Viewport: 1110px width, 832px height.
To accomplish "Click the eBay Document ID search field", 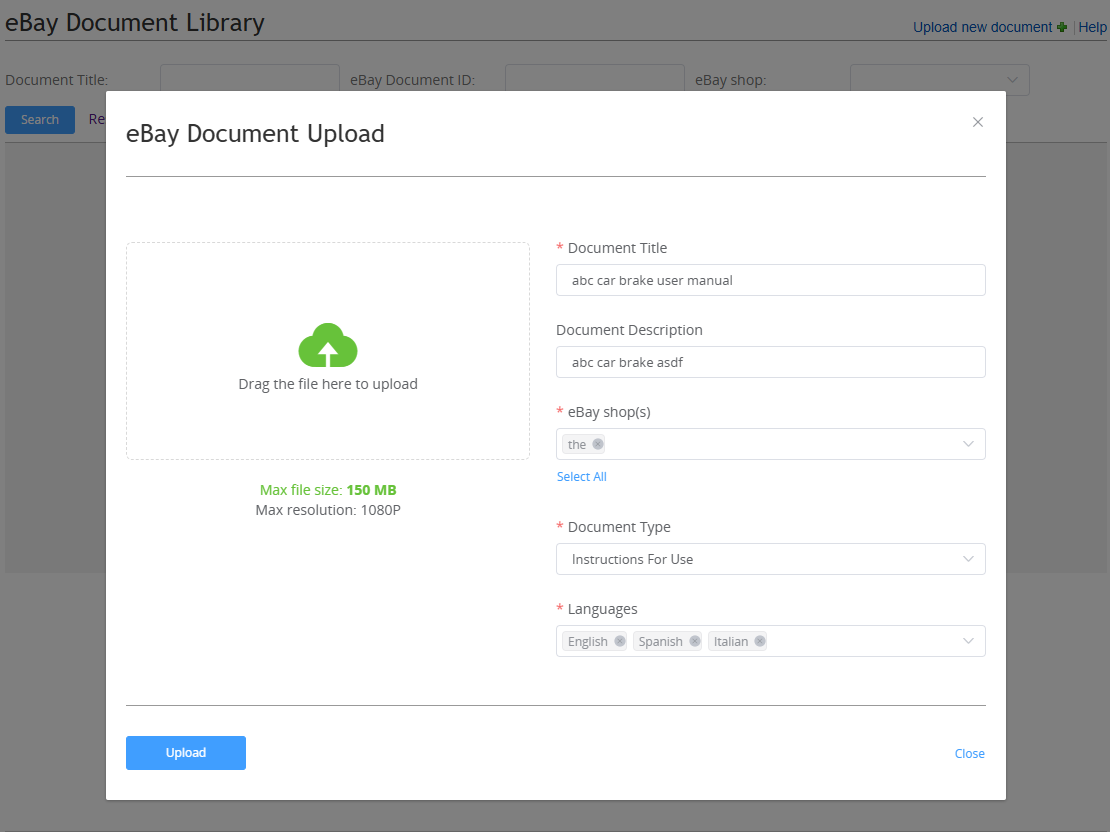I will pyautogui.click(x=595, y=78).
